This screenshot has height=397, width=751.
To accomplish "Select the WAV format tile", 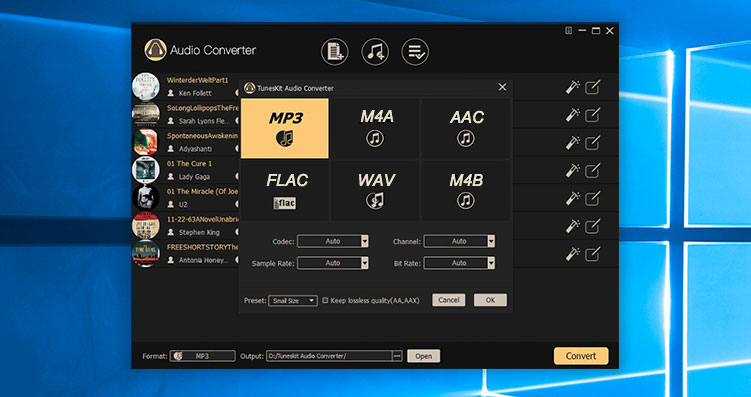I will point(375,190).
